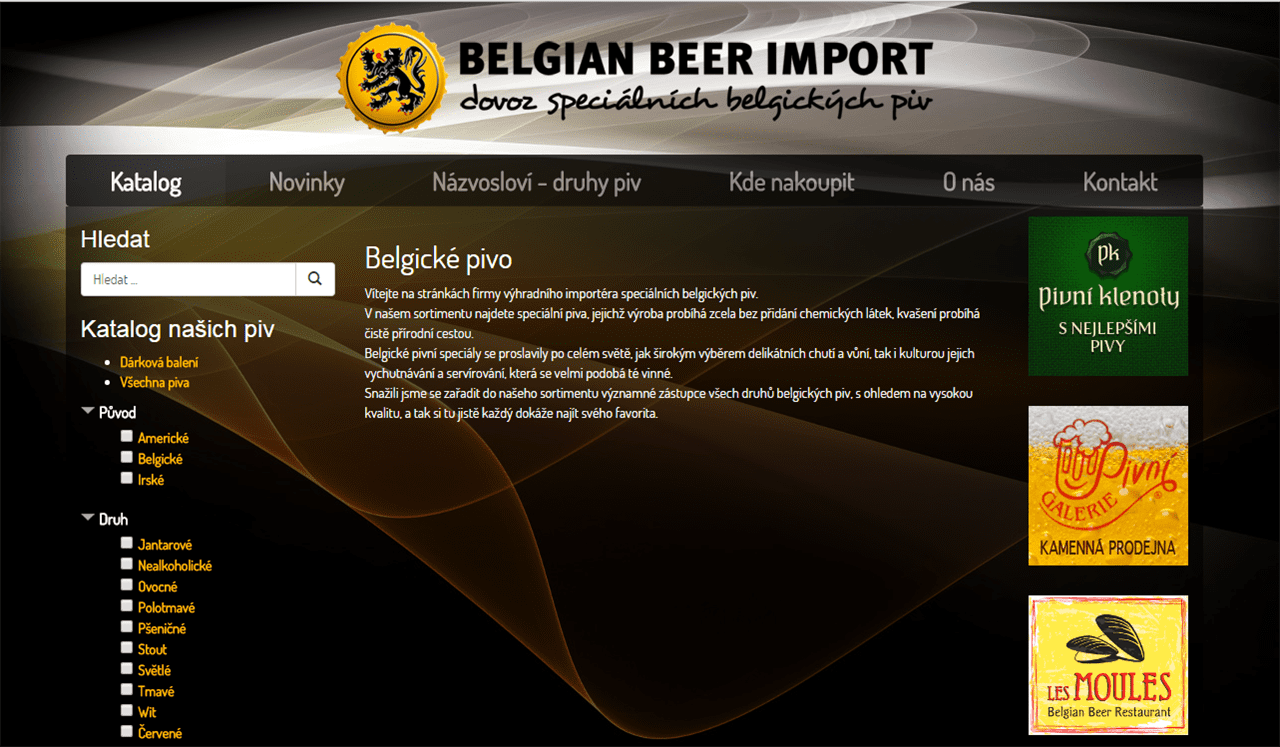
Task: Click into the Hledat search field
Action: coord(188,279)
